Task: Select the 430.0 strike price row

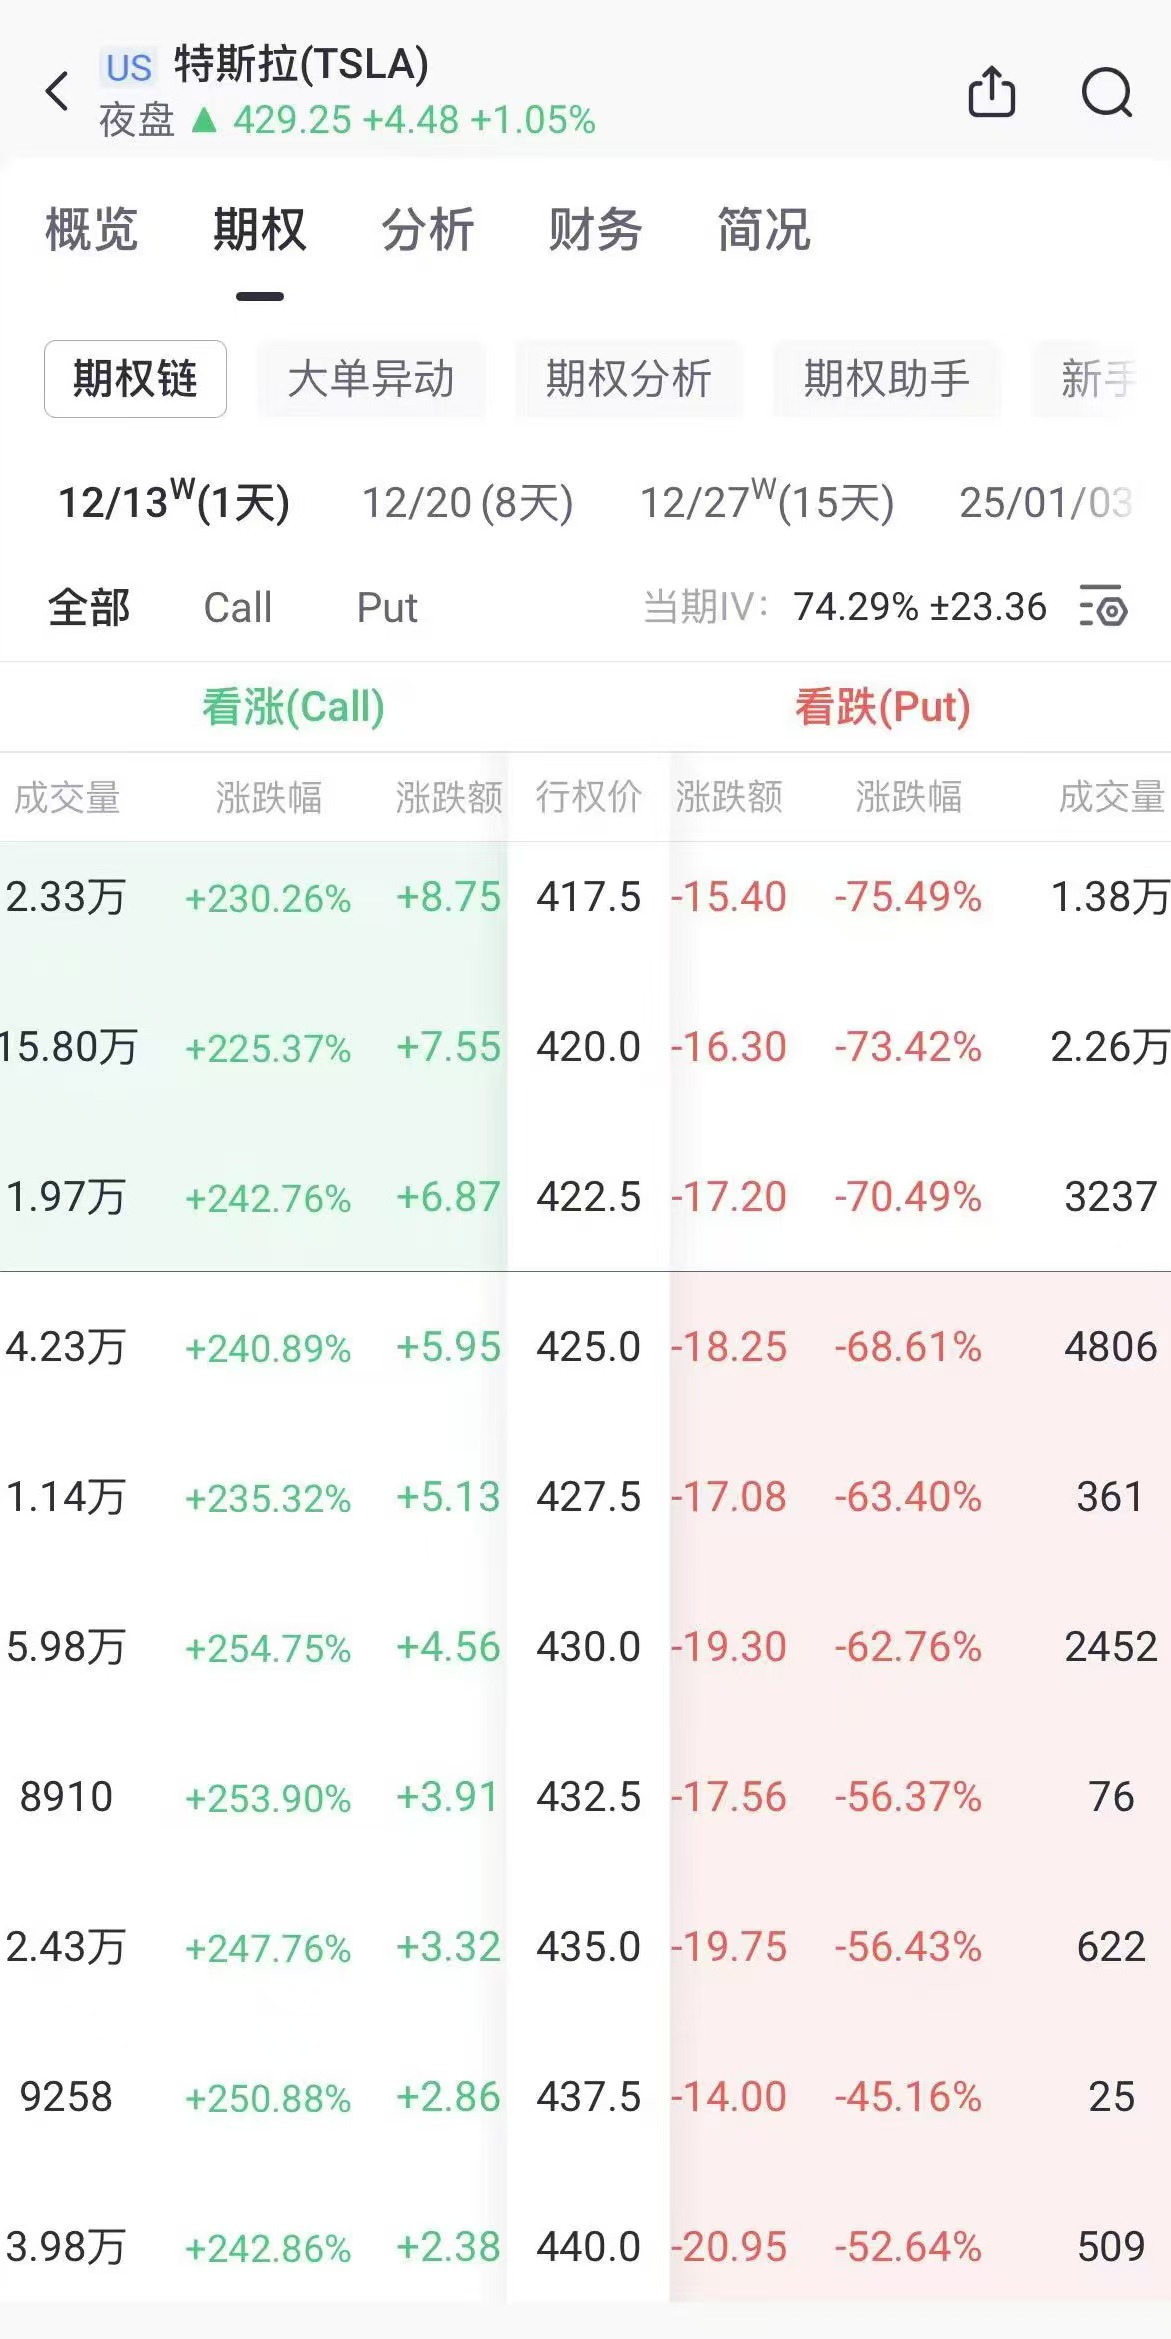Action: click(588, 1647)
